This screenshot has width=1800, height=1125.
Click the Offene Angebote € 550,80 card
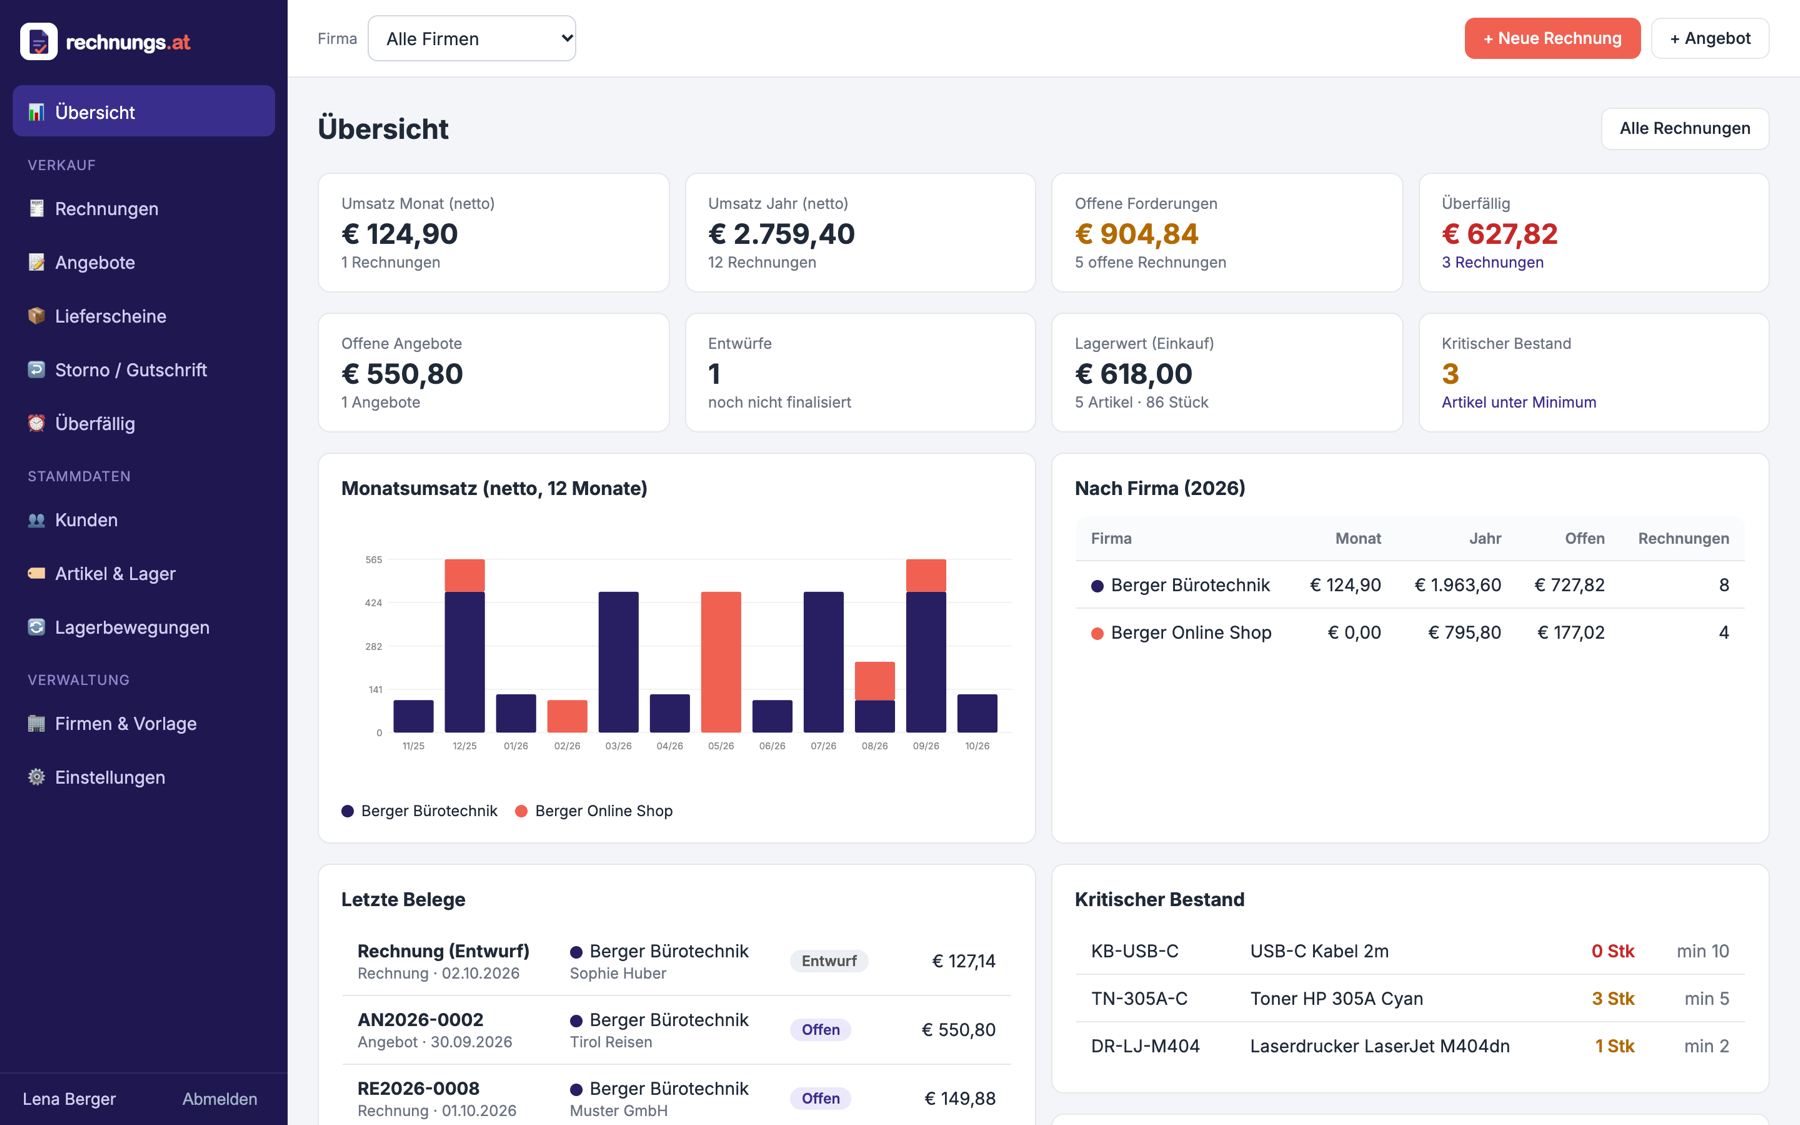[493, 373]
